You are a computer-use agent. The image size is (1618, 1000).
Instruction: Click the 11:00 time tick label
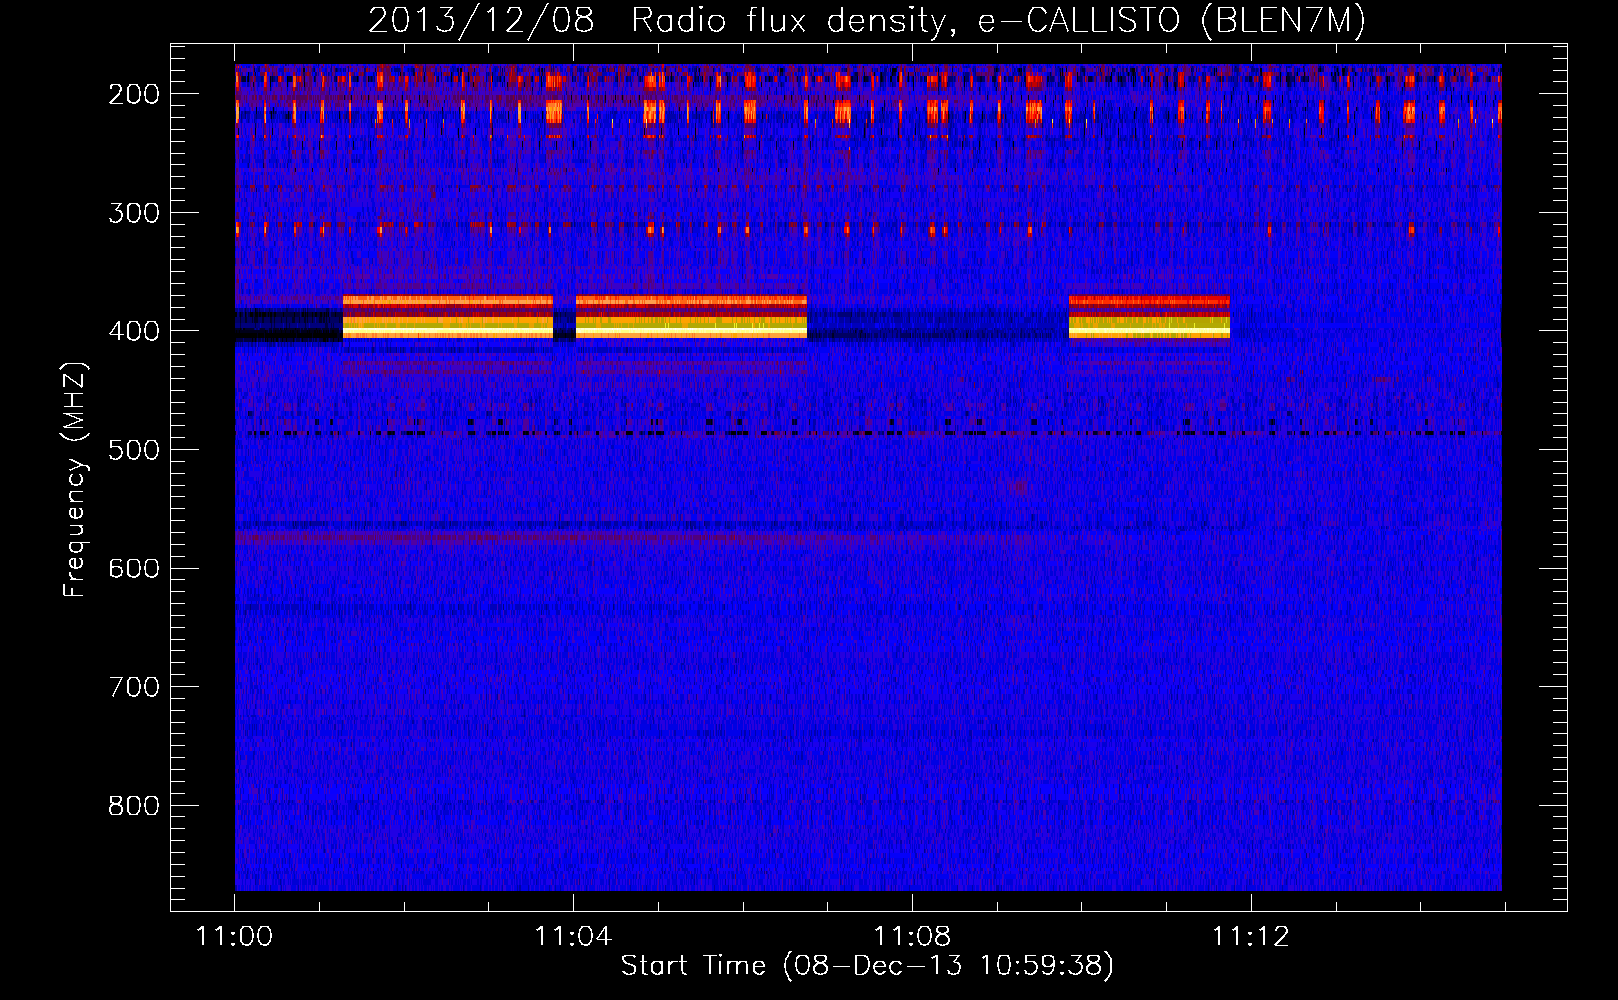click(235, 937)
